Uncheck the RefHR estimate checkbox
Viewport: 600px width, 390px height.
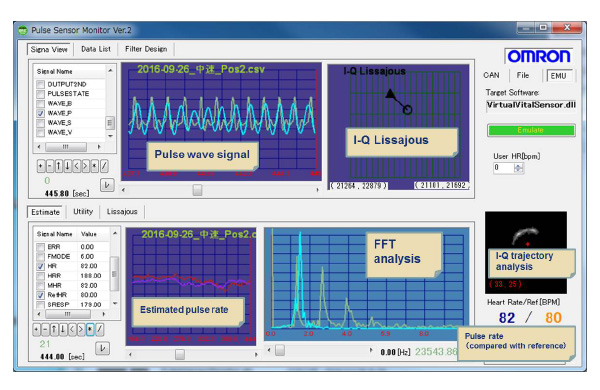[x=41, y=295]
